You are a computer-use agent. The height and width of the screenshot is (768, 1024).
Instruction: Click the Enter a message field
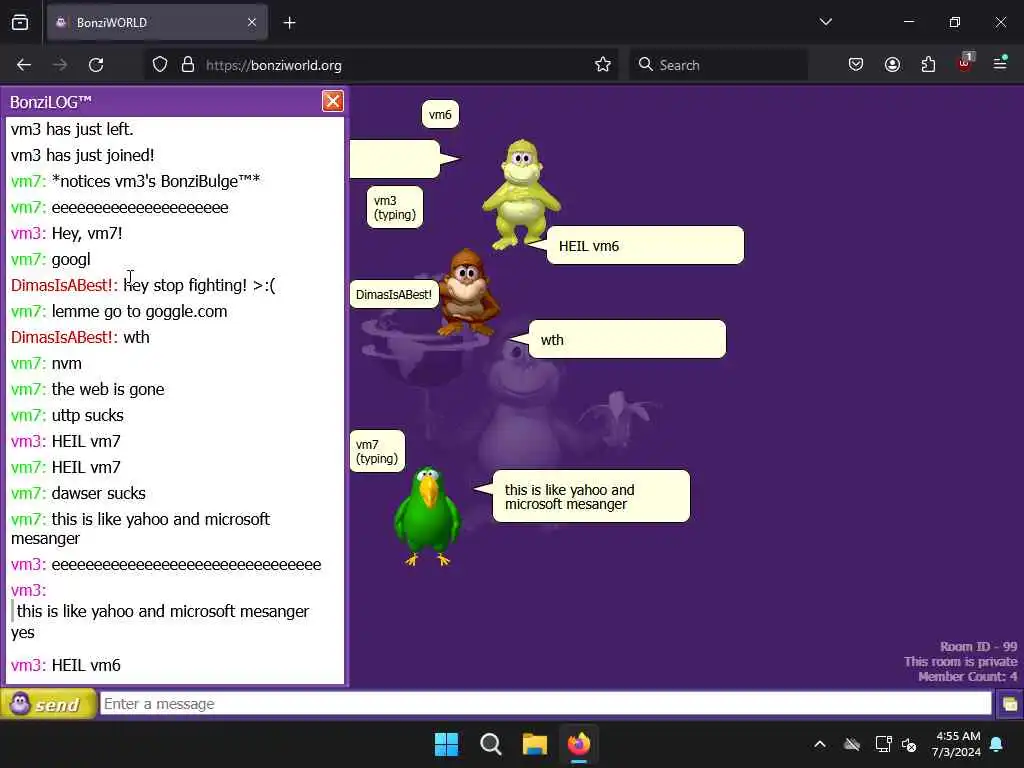tap(545, 704)
